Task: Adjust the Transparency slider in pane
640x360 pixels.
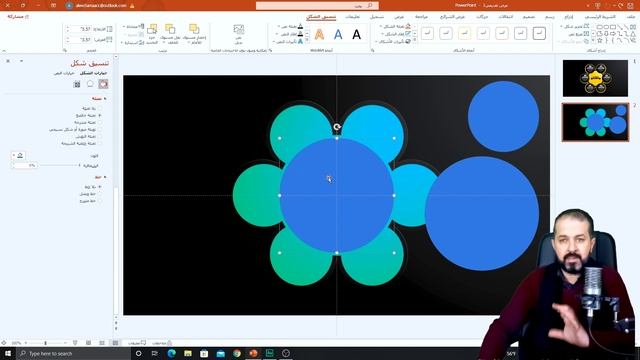Action: [61, 166]
